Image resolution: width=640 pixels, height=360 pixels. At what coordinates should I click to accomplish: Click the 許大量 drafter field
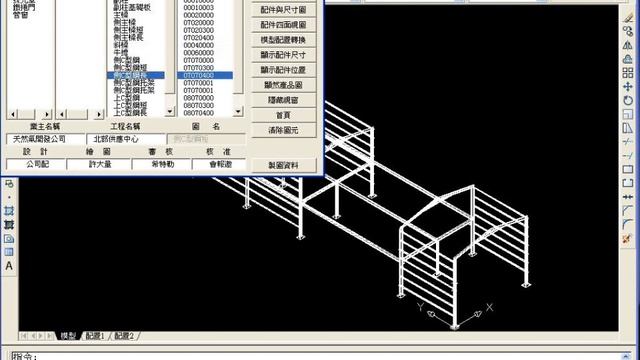[99, 164]
